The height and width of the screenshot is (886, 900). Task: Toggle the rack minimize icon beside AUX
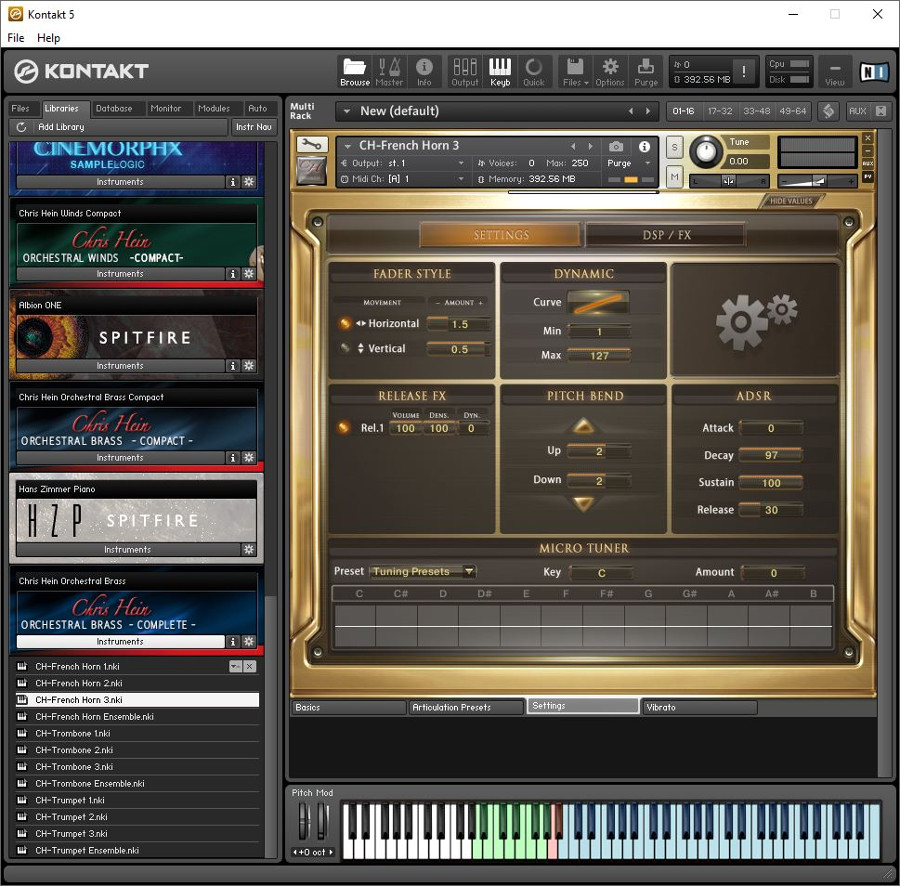(881, 111)
